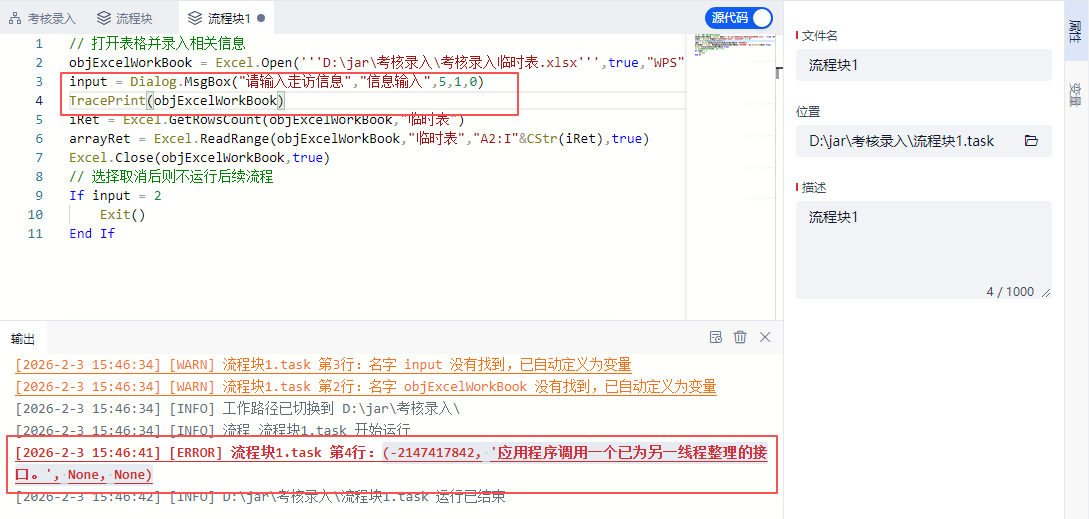Viewport: 1089px width, 519px height.
Task: Click the Excel.Close code line
Action: [x=199, y=158]
